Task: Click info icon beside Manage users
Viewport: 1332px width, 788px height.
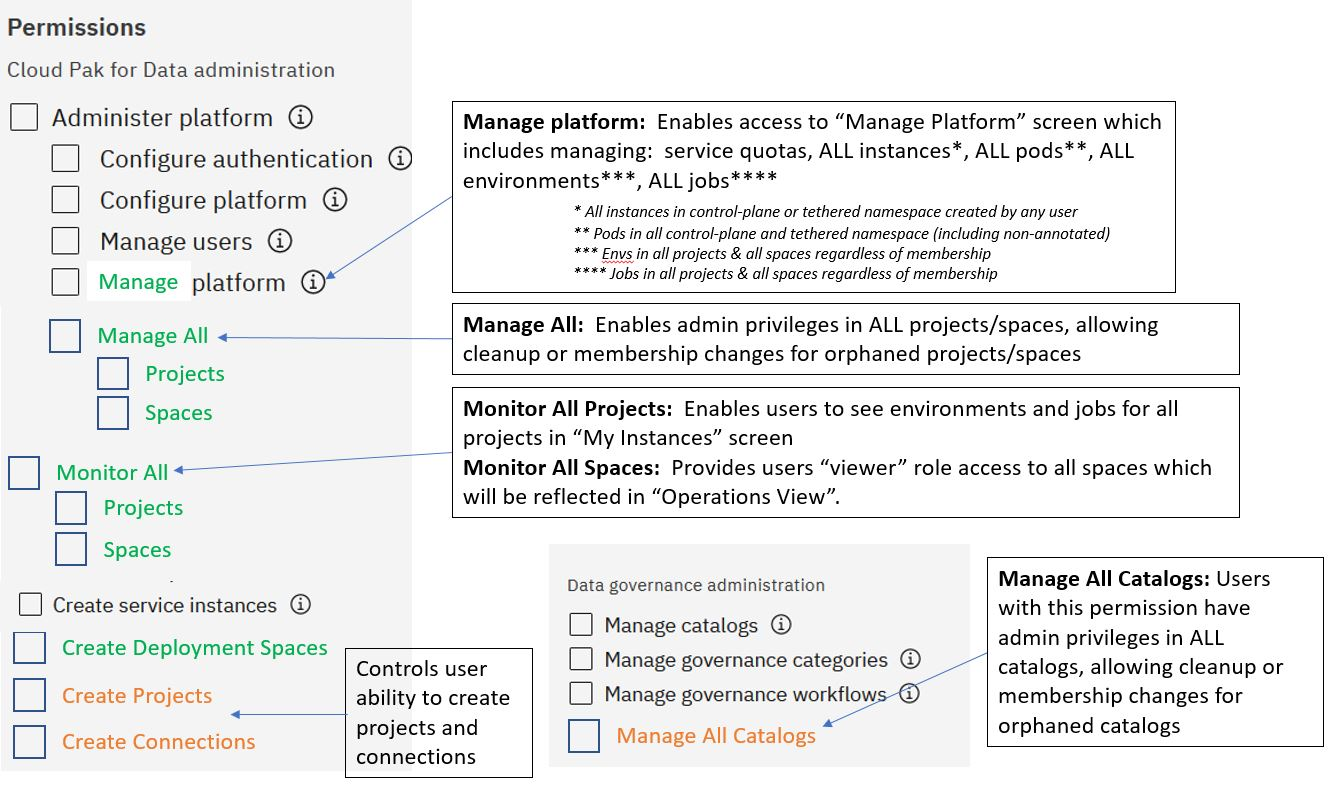Action: pyautogui.click(x=280, y=241)
